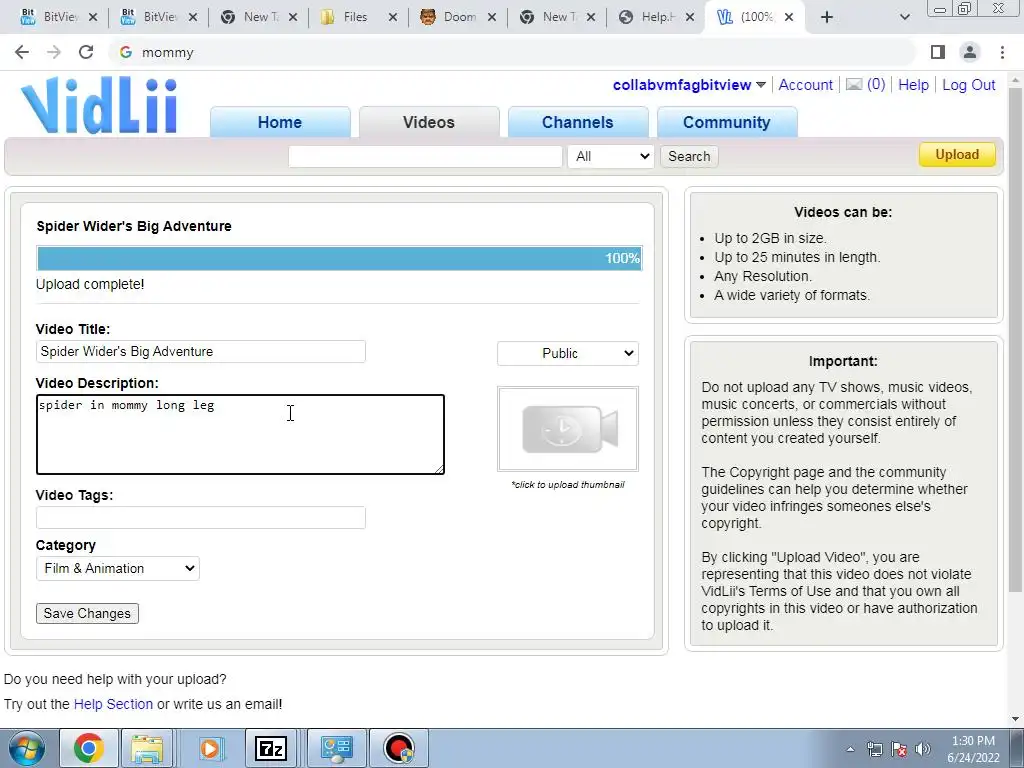Click the VidLii search input field

pos(425,156)
